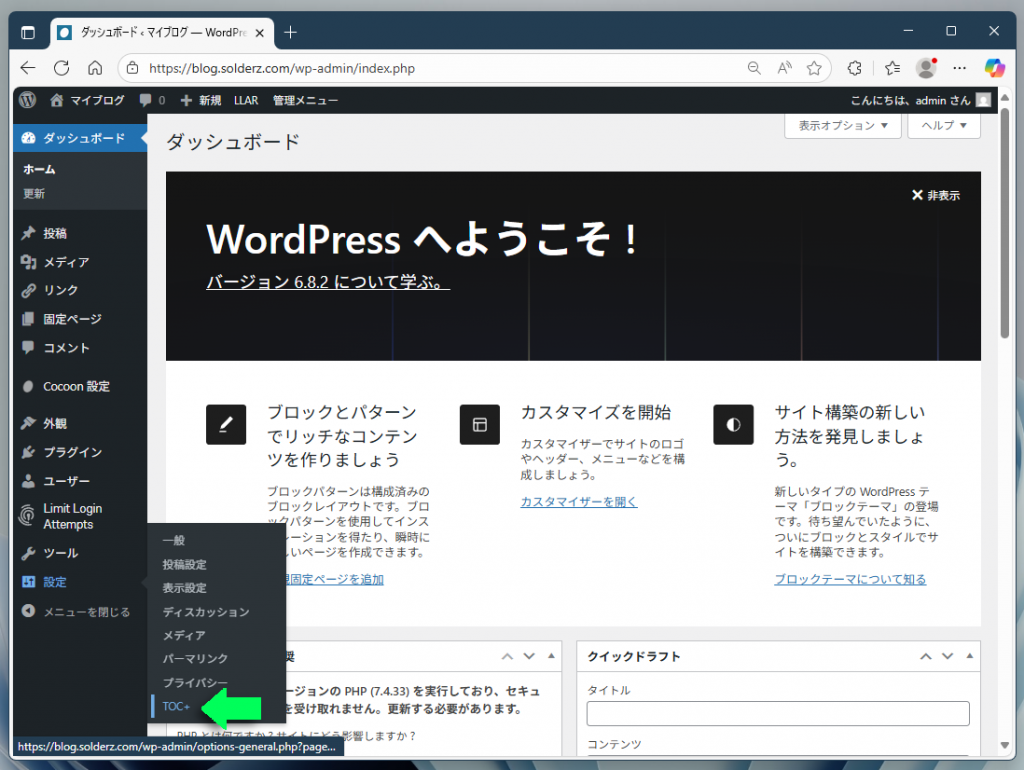Viewport: 1024px width, 770px height.
Task: Click the タイトル input in クイックドラフト
Action: (780, 713)
